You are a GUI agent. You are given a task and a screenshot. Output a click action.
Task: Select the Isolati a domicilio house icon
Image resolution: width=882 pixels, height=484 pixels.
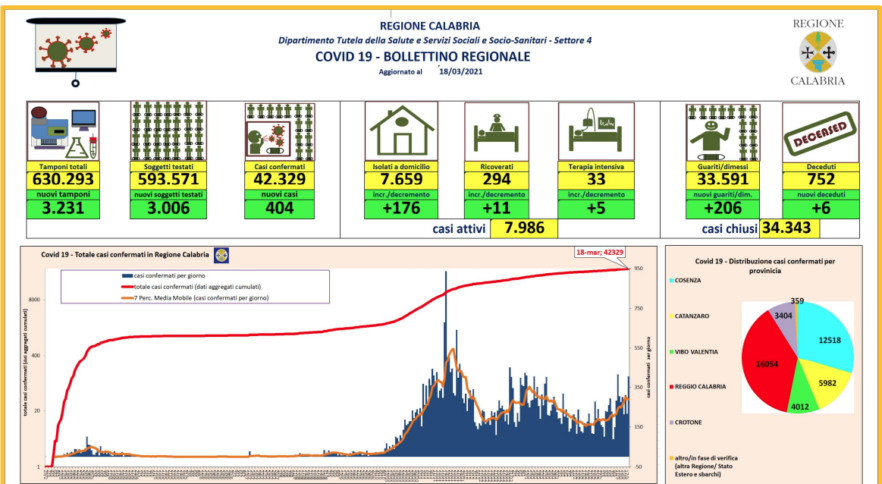coord(401,130)
